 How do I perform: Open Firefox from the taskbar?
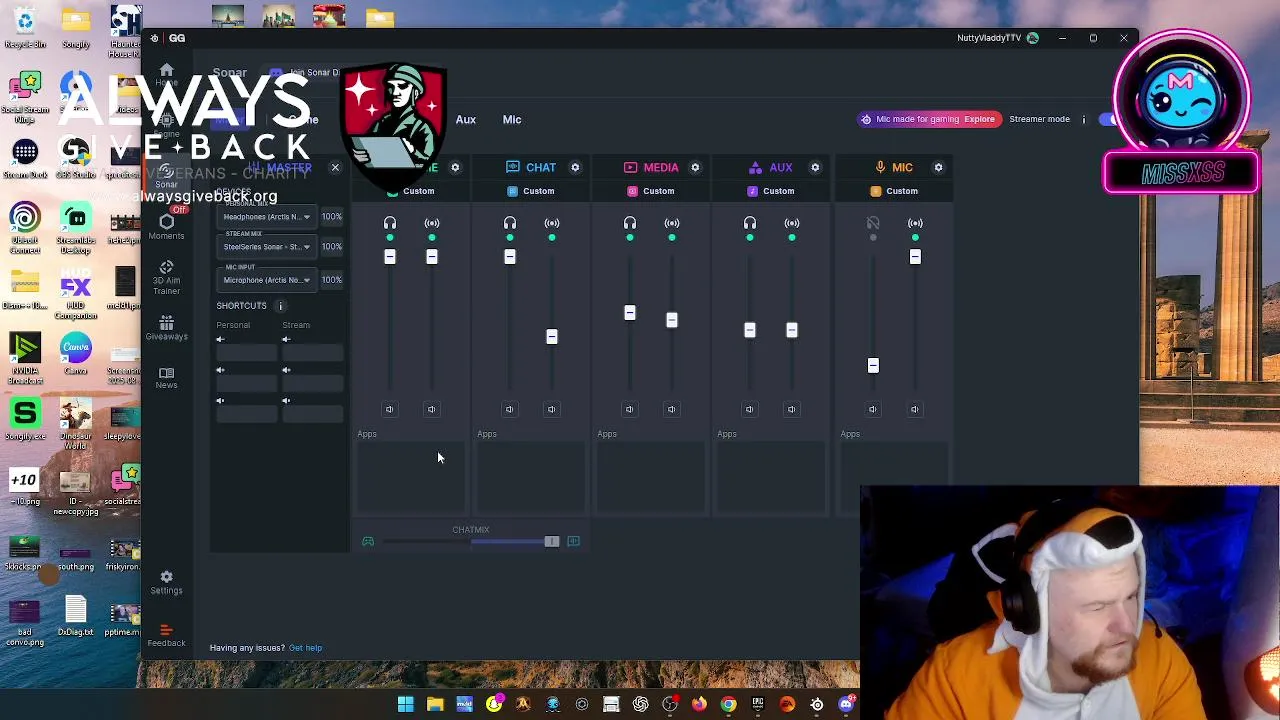(x=699, y=704)
